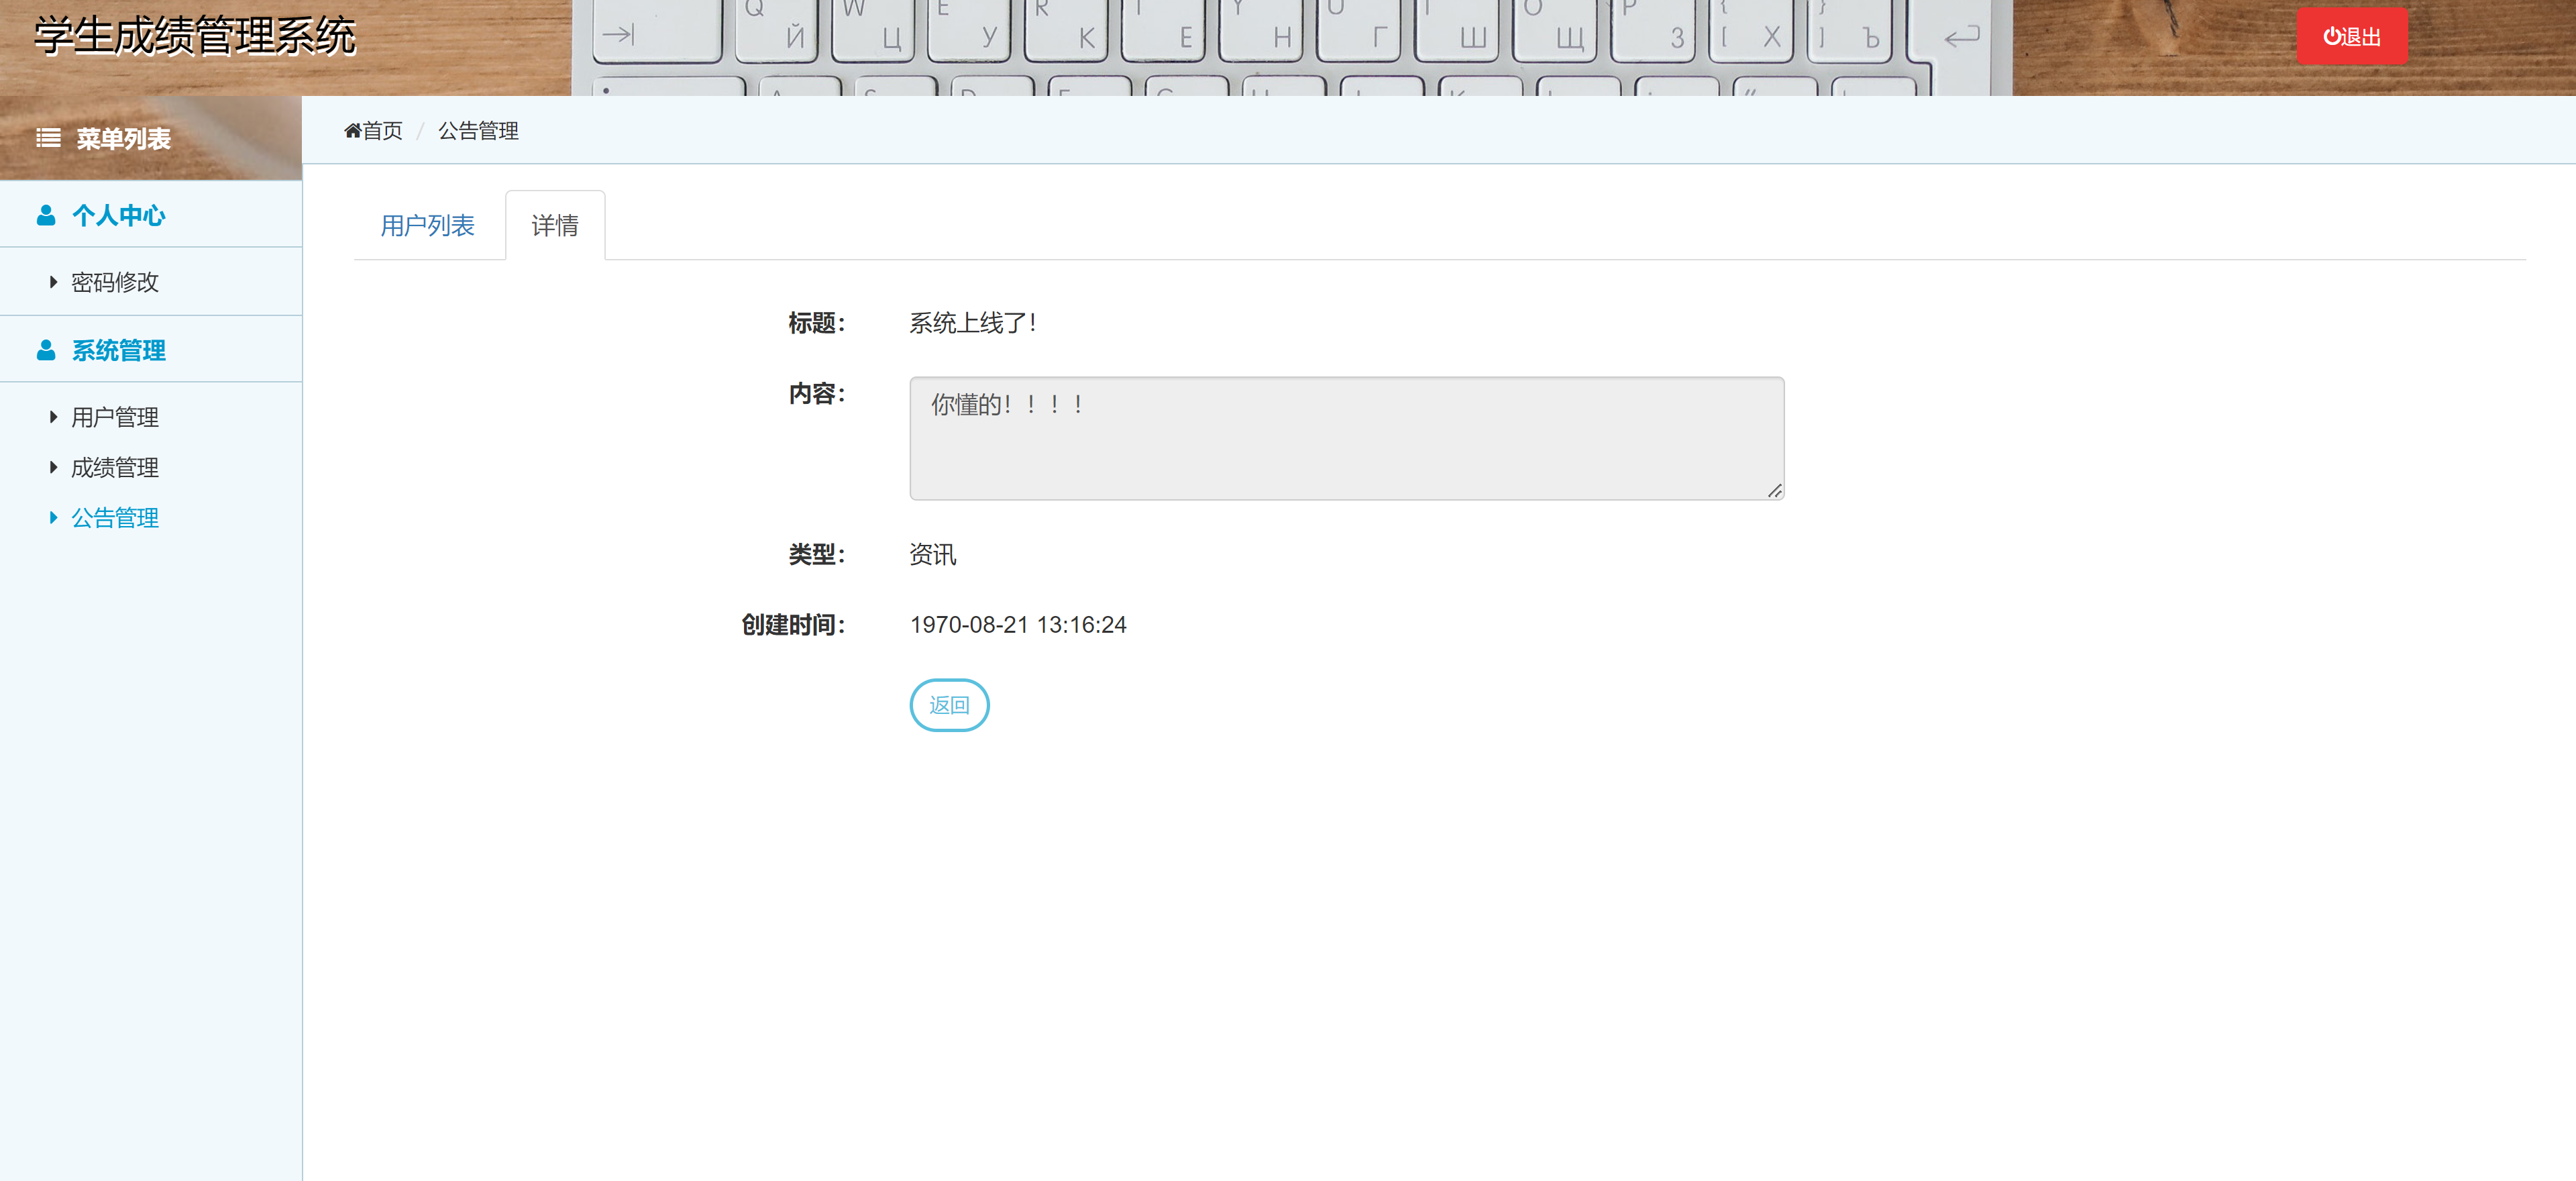Click the red 退出 logout button
This screenshot has height=1181, width=2576.
[2352, 36]
